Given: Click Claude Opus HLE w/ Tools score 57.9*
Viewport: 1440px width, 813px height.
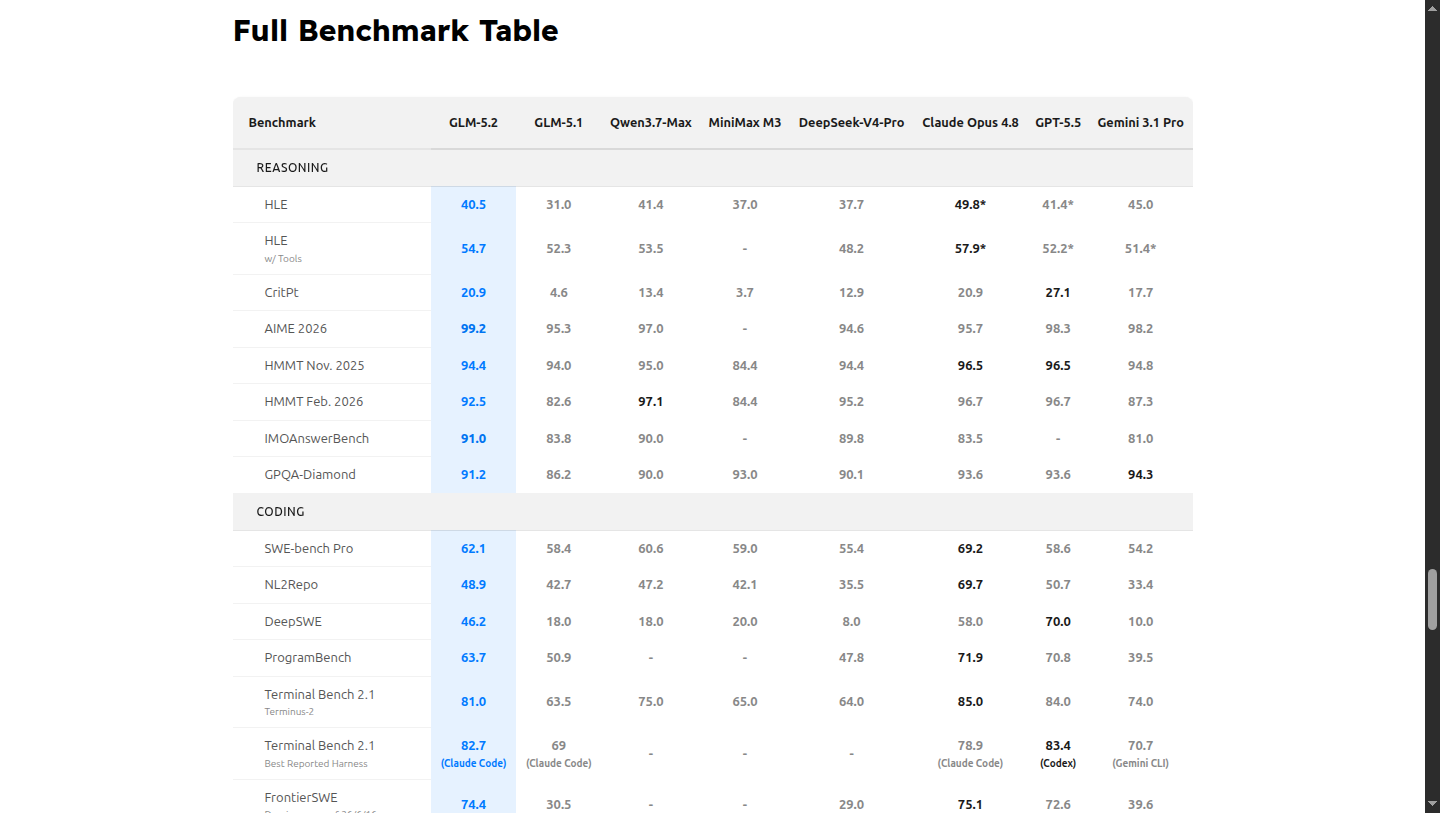Looking at the screenshot, I should click(x=970, y=249).
